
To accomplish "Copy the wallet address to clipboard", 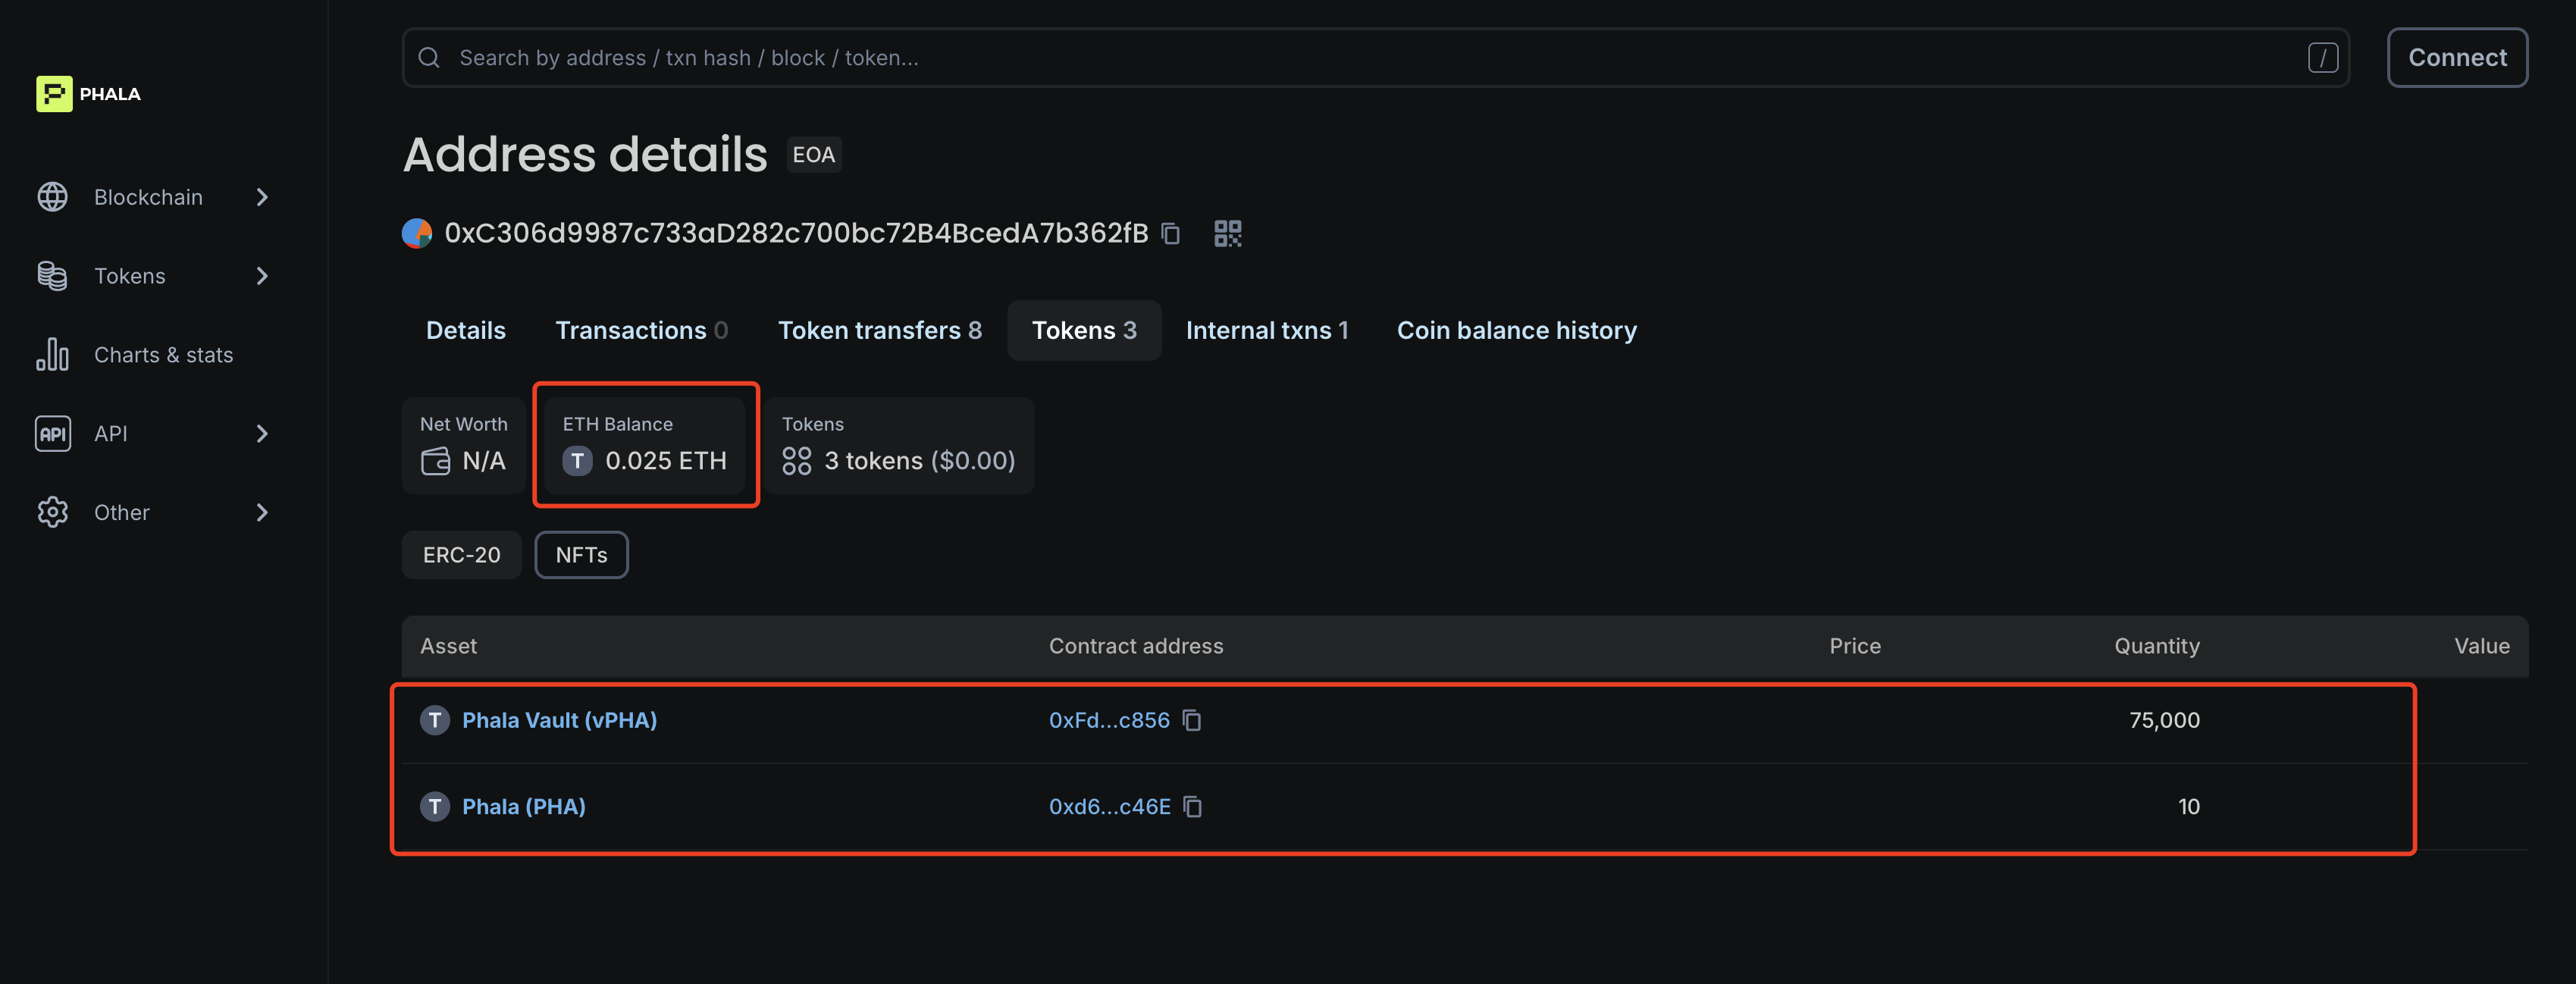I will (1170, 234).
